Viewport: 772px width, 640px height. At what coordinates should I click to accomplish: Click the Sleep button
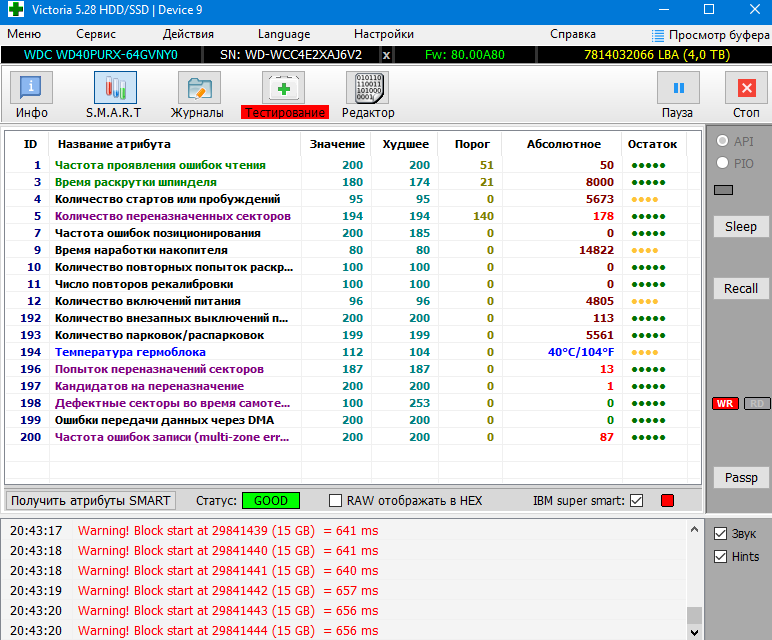pyautogui.click(x=740, y=226)
